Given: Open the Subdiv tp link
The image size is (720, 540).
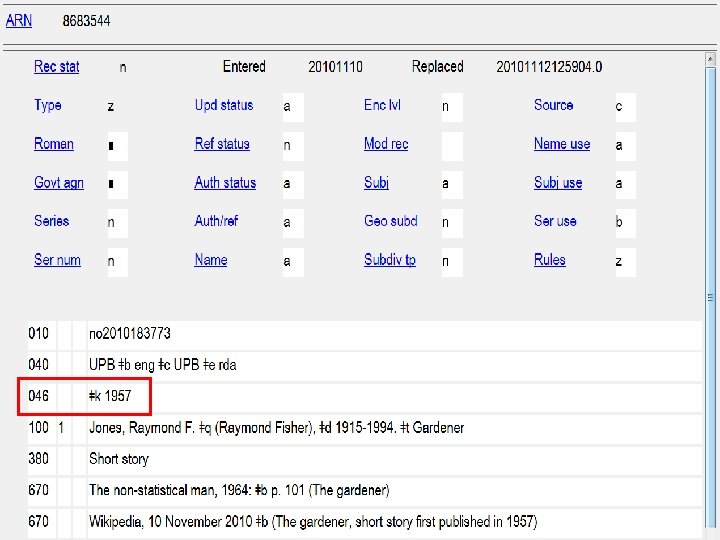Looking at the screenshot, I should [x=390, y=260].
